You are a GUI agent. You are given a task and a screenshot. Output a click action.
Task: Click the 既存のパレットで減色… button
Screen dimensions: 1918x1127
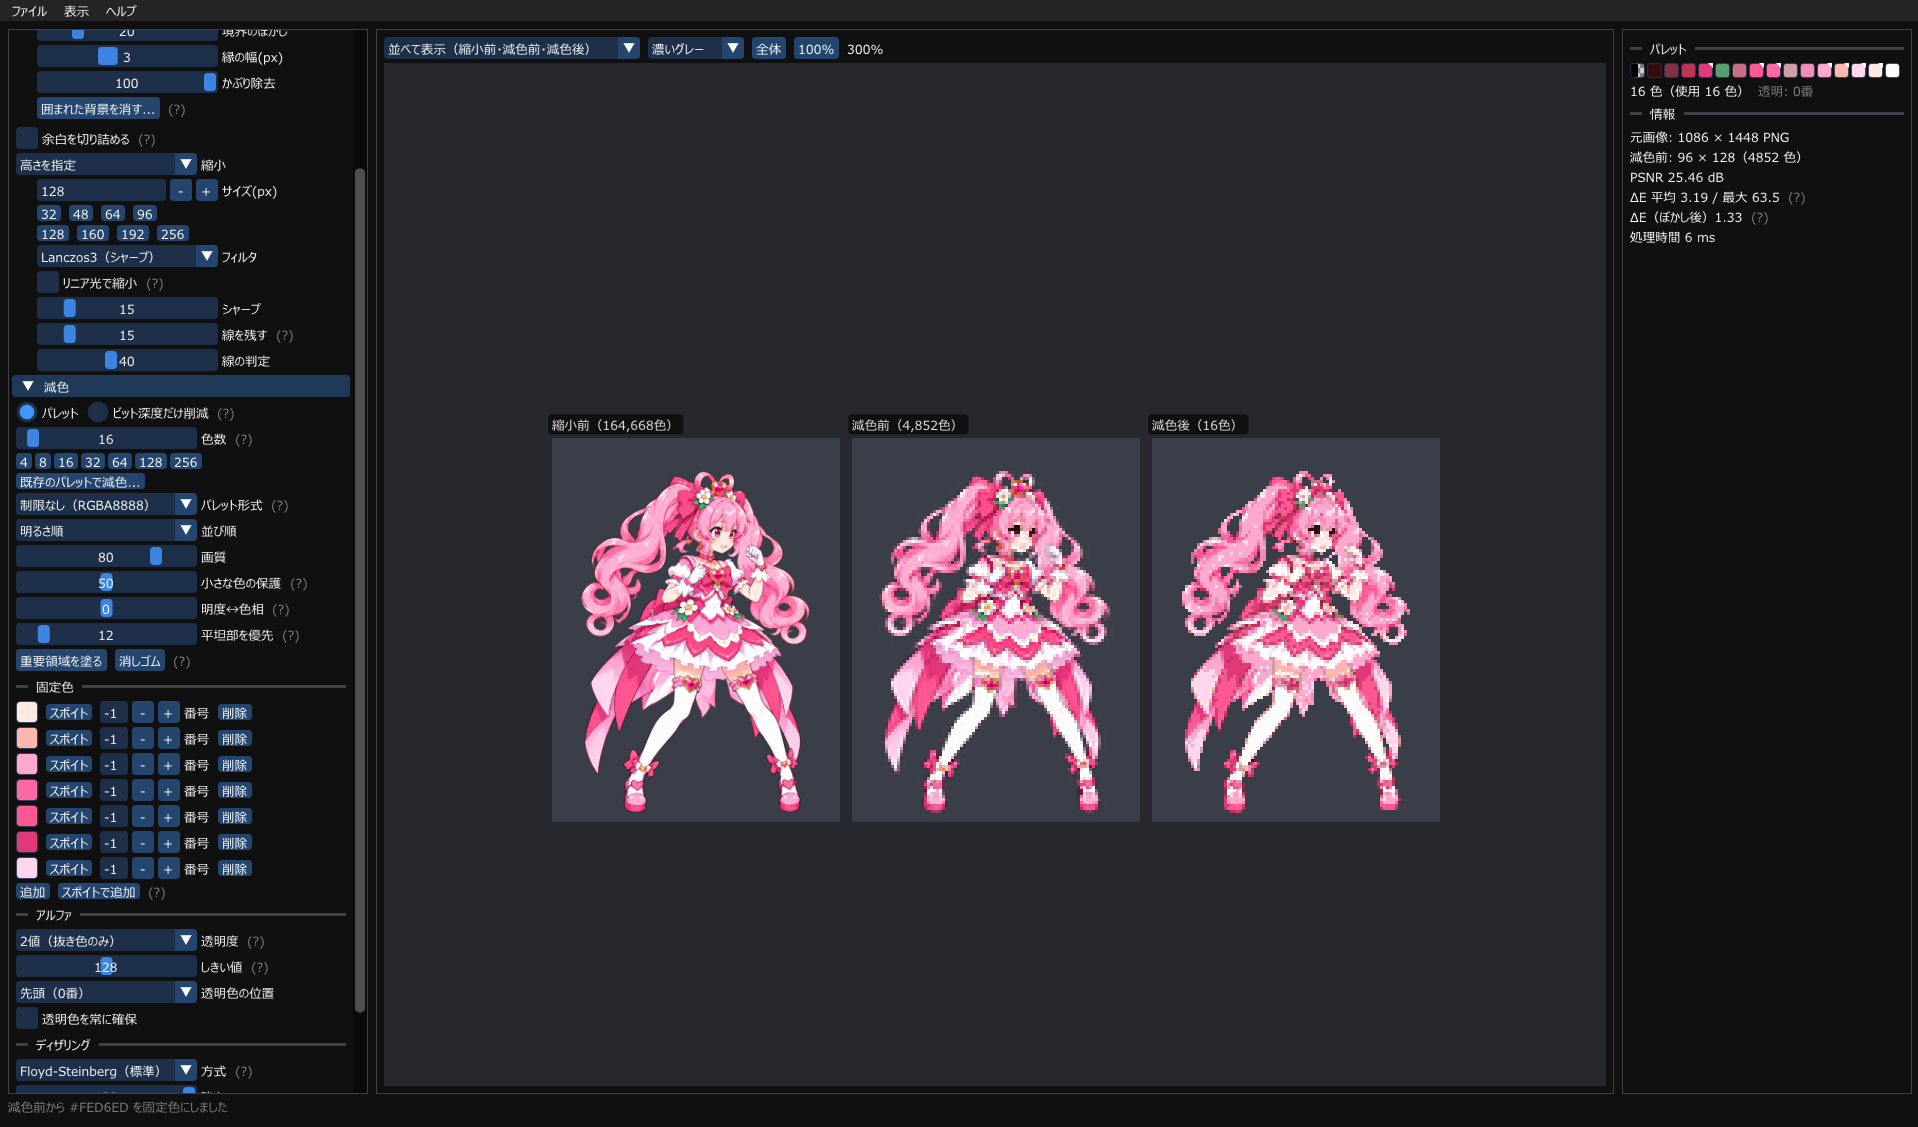click(81, 482)
